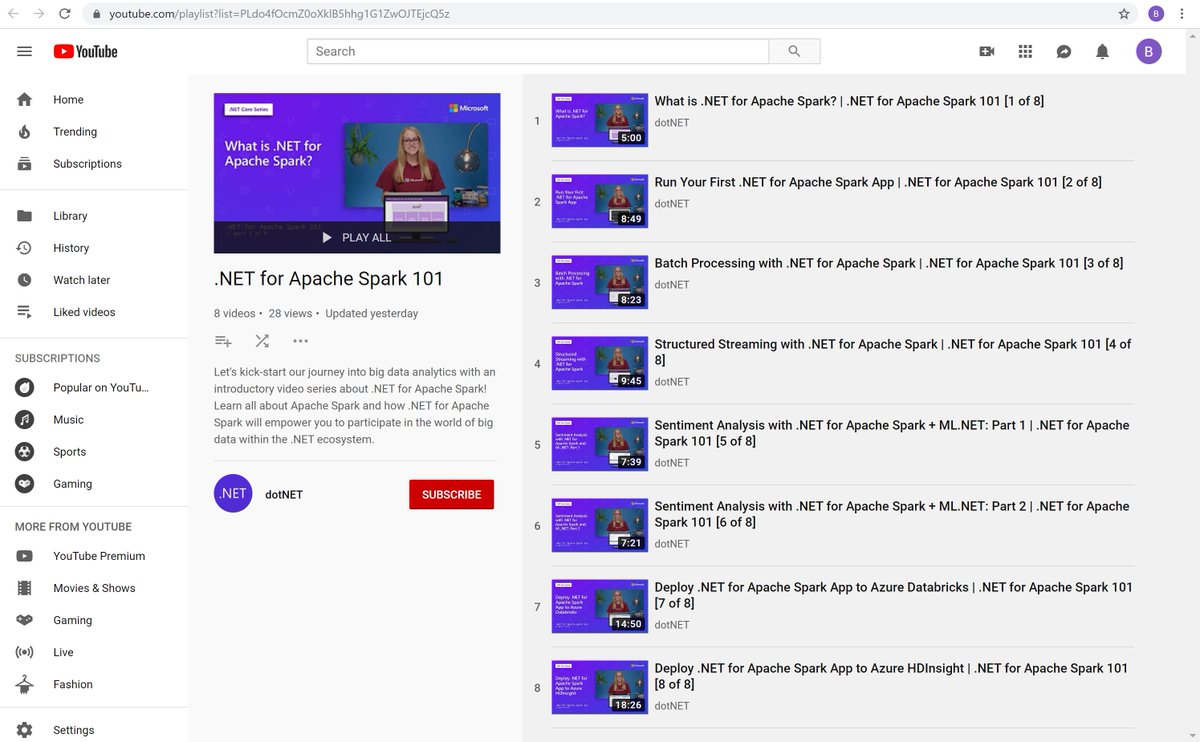1200x742 pixels.
Task: Click the Subscriptions sidebar icon
Action: tap(25, 163)
